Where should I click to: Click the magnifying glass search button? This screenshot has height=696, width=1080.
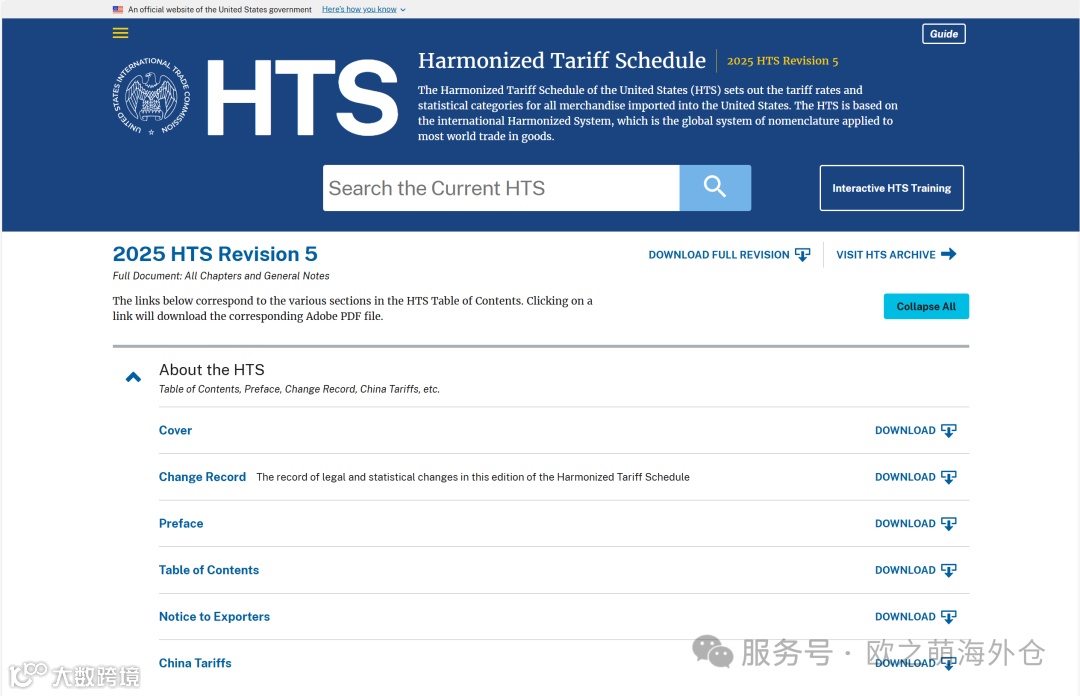click(715, 187)
